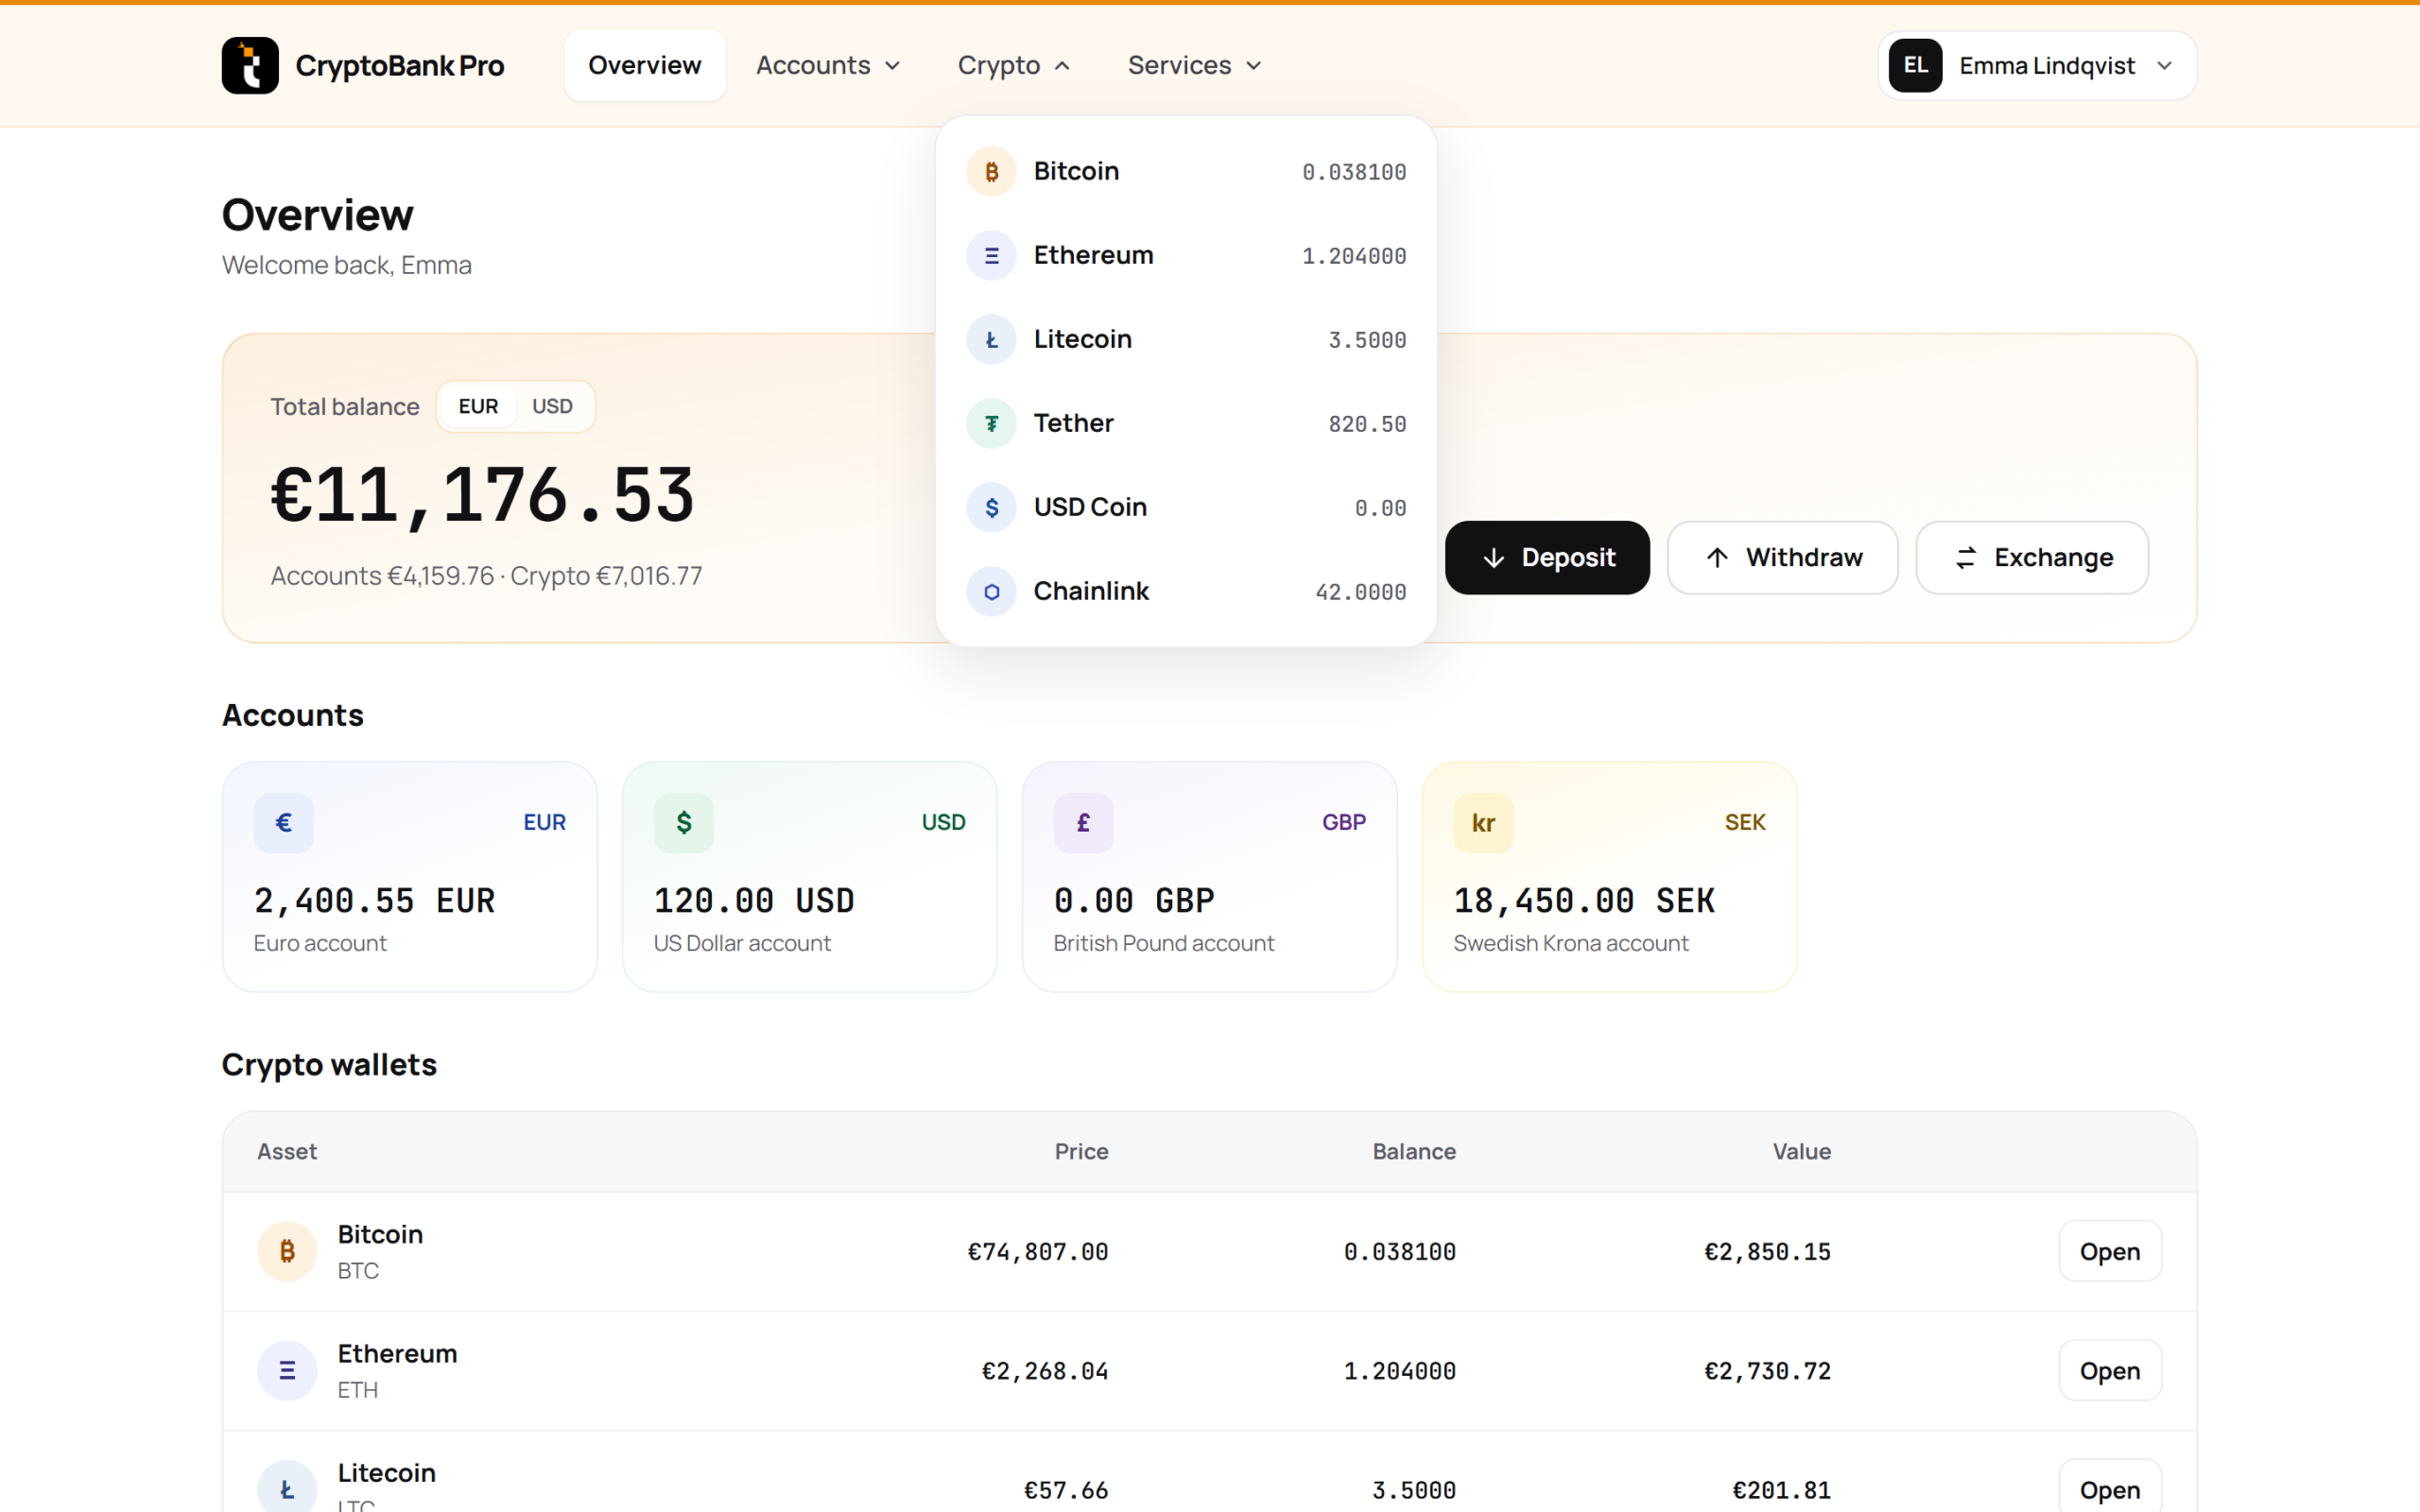
Task: Select Litecoin from the Crypto menu
Action: 1186,340
